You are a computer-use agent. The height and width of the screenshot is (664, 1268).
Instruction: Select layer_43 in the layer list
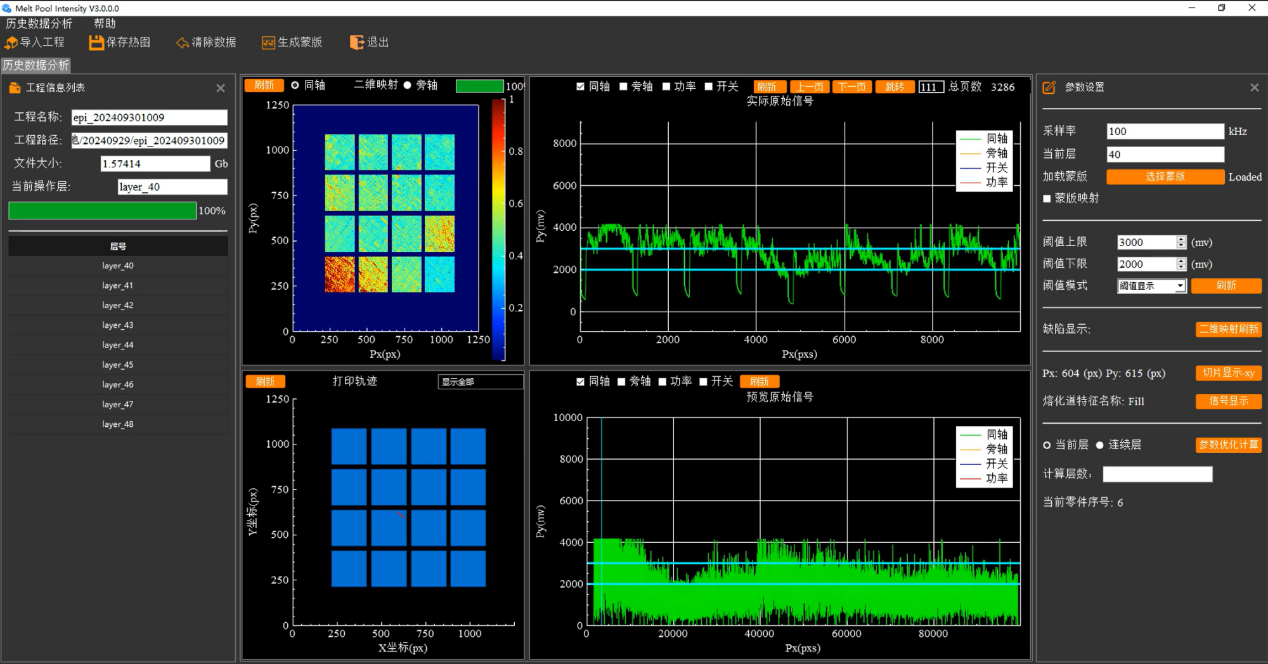(118, 325)
